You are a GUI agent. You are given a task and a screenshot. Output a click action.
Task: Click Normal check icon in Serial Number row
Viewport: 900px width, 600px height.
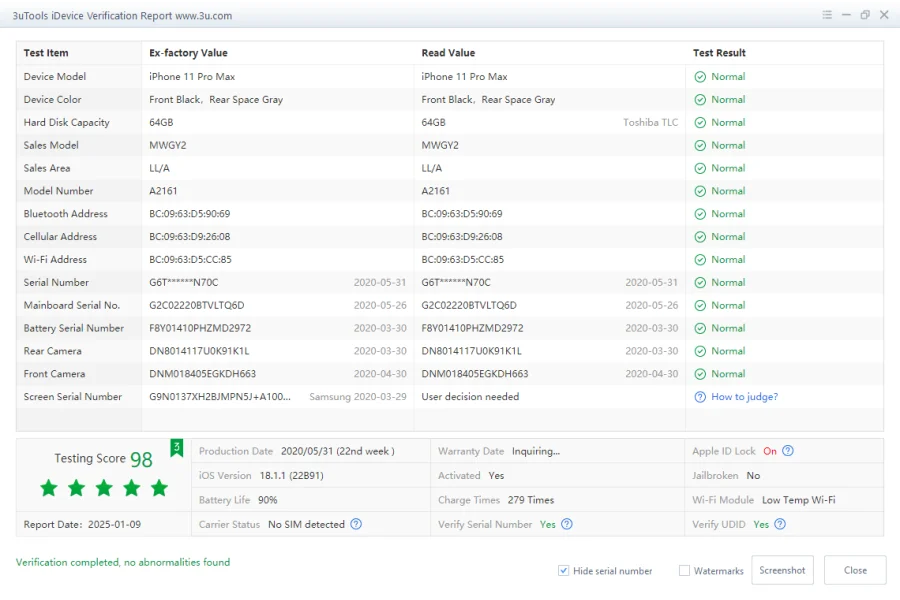(700, 282)
